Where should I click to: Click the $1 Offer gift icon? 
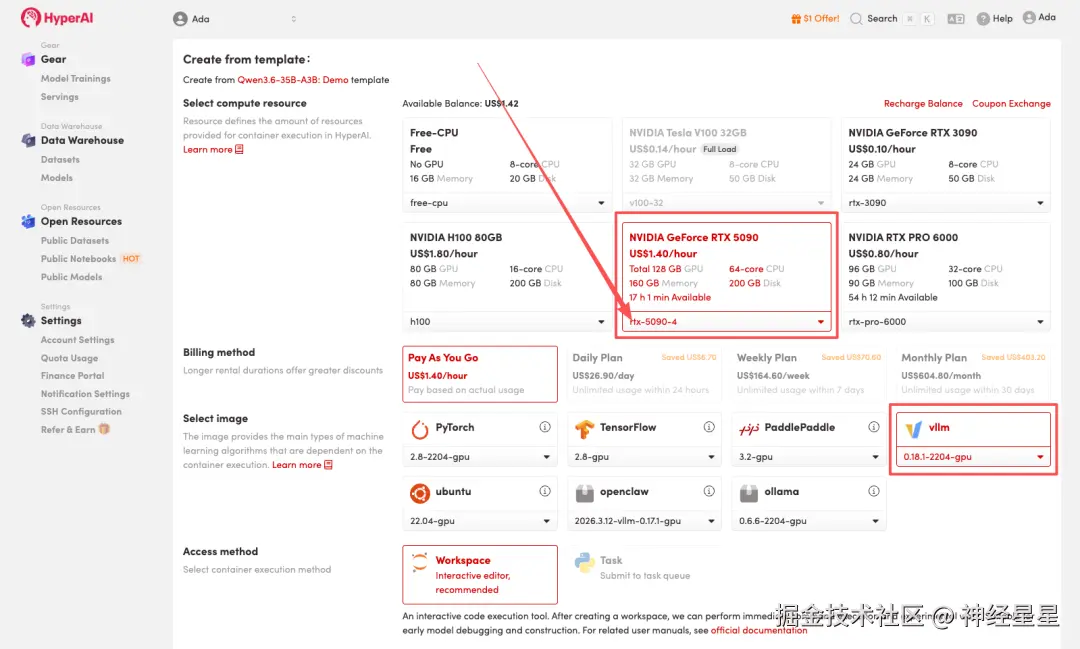[796, 19]
